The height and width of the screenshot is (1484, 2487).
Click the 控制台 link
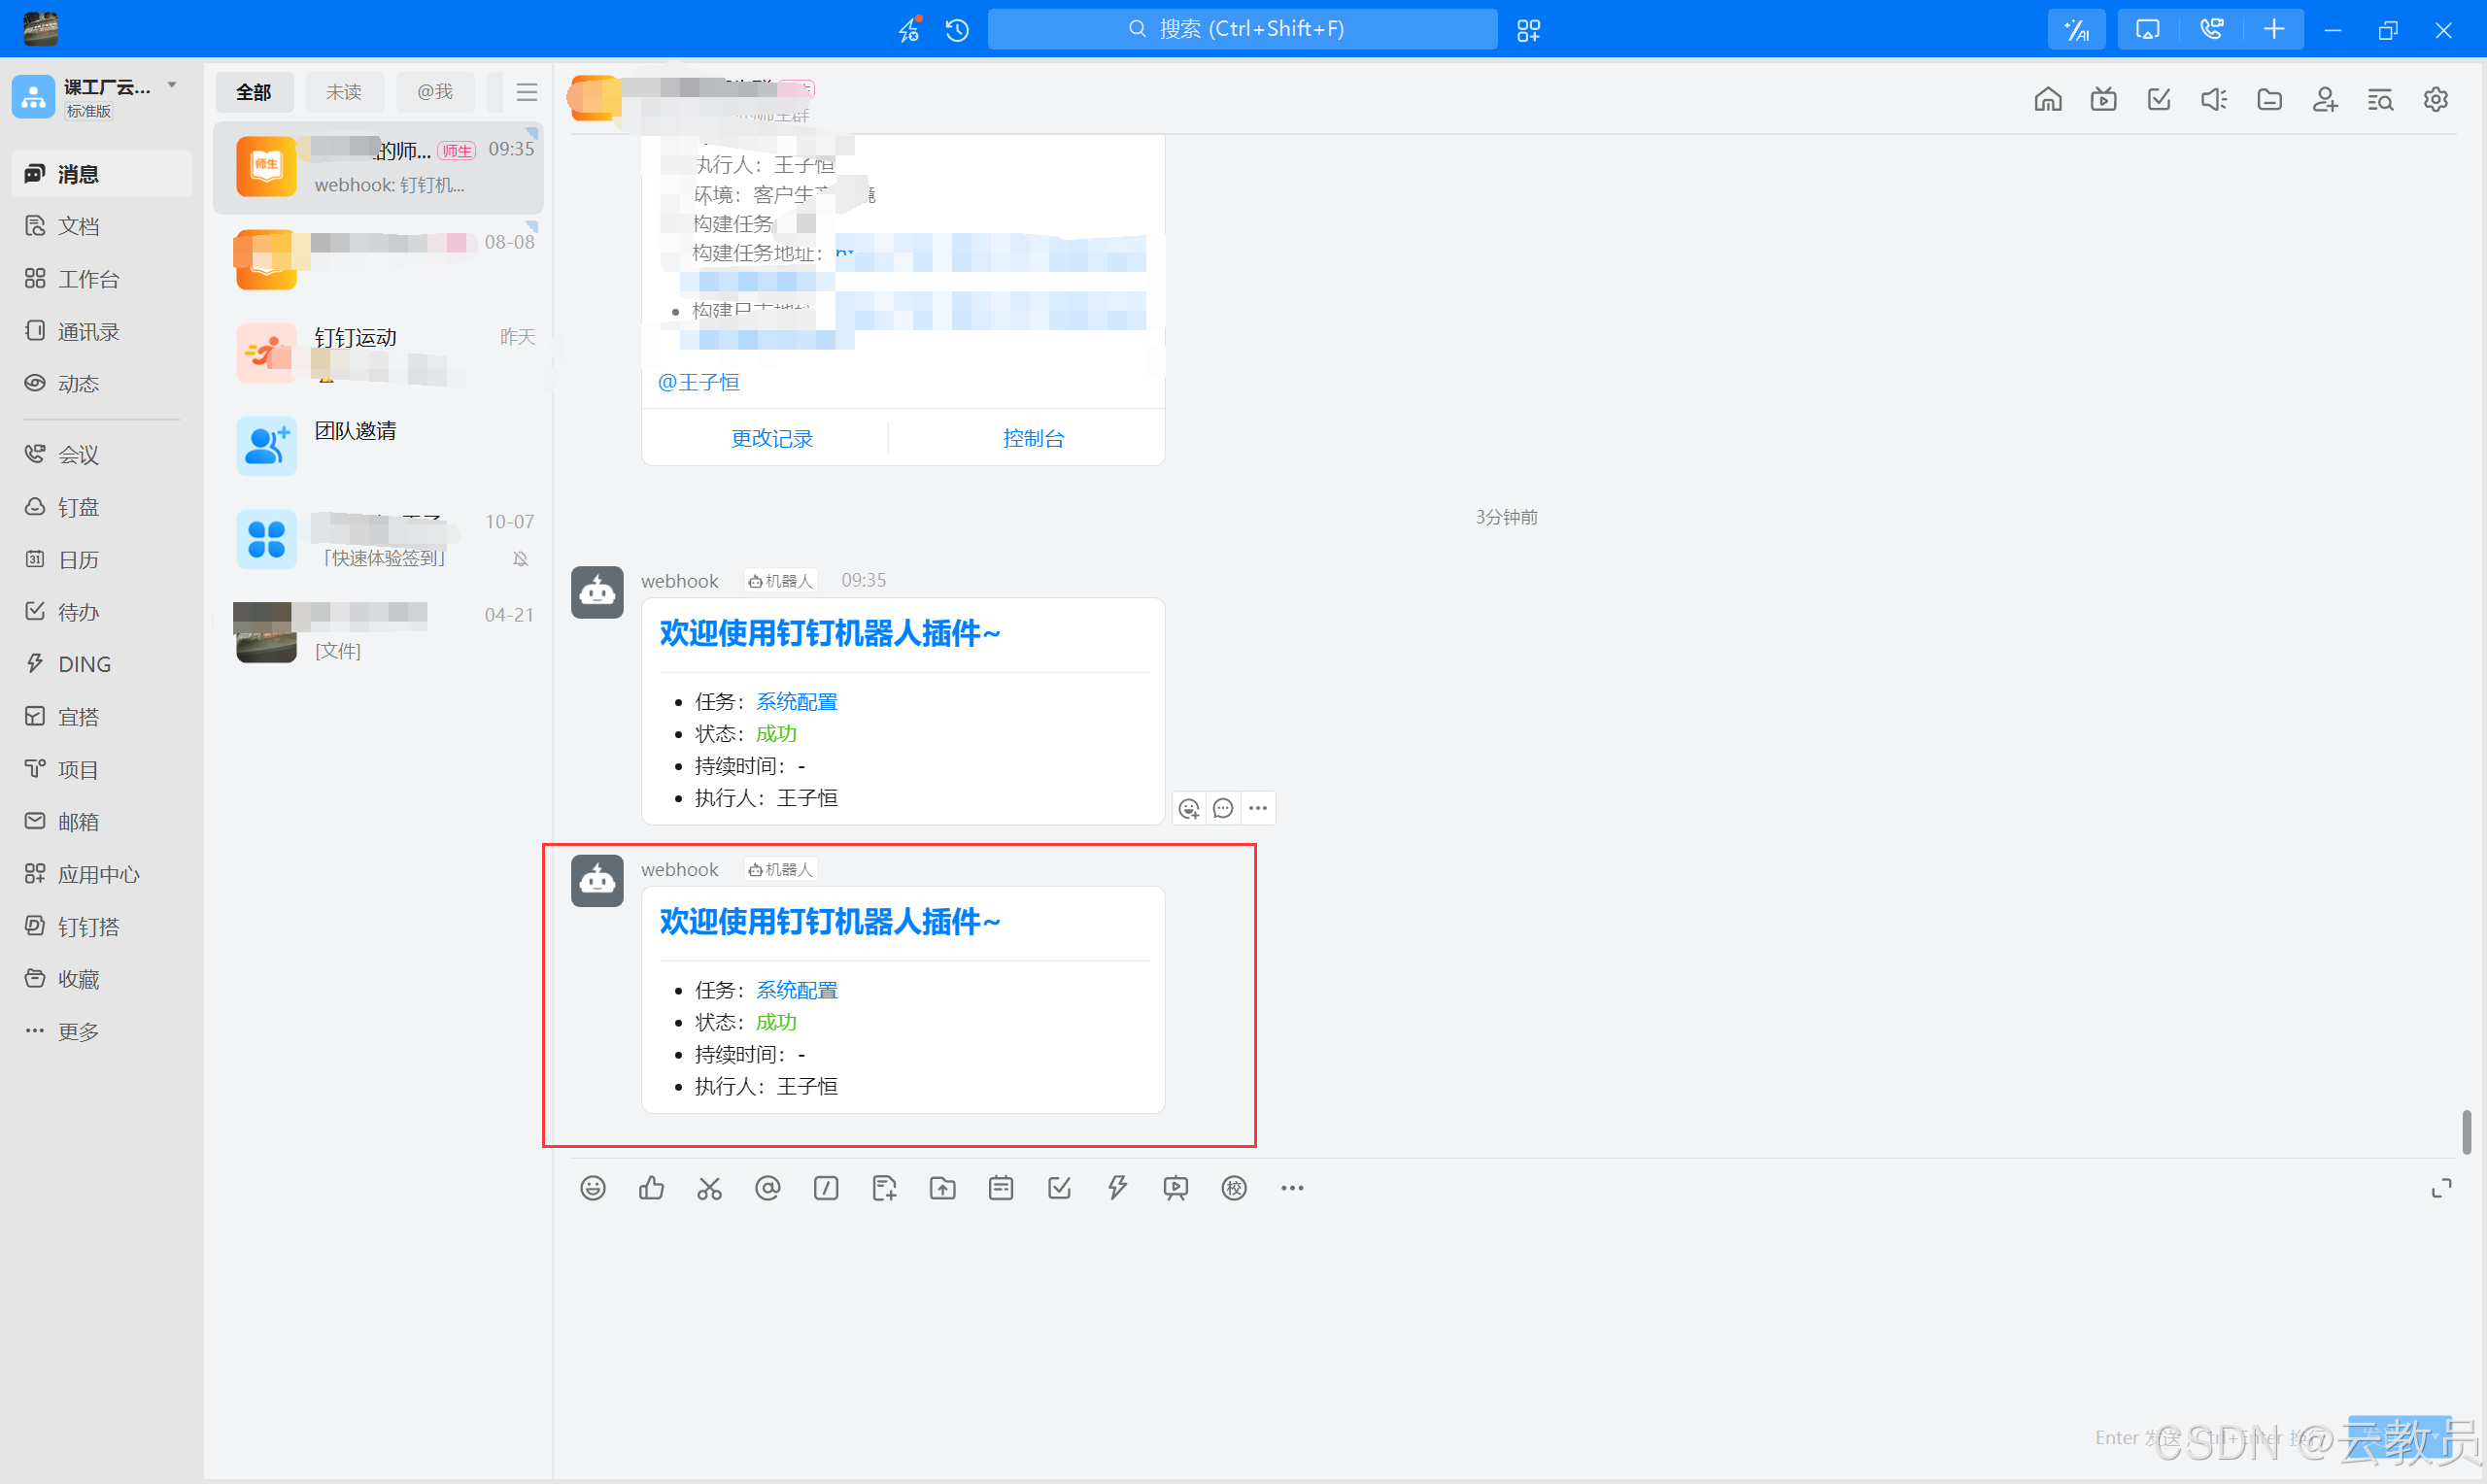(x=1033, y=438)
